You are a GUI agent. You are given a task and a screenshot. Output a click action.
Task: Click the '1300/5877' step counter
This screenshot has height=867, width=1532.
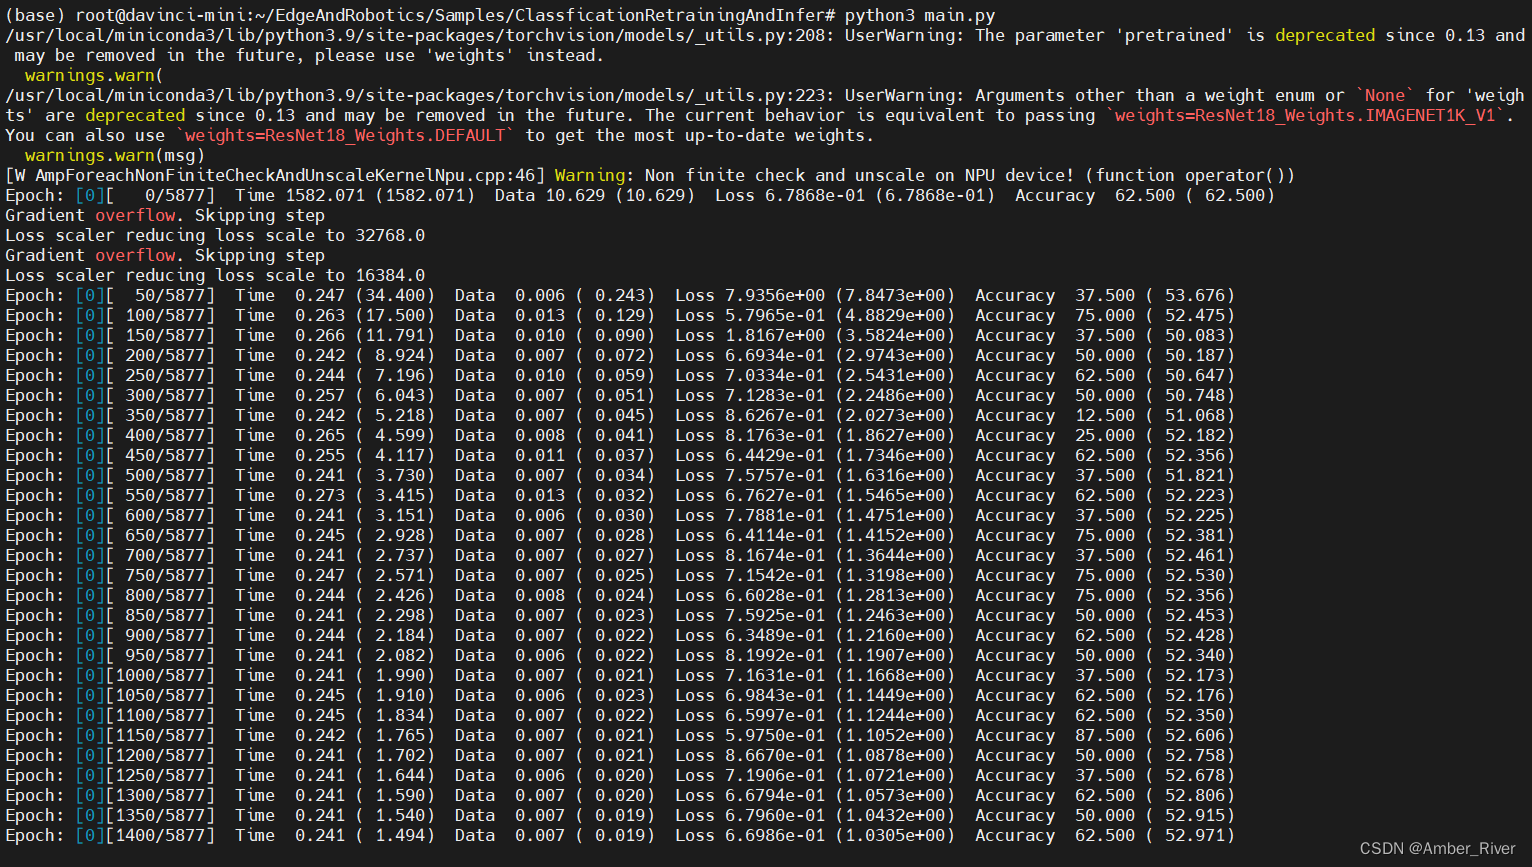(160, 795)
